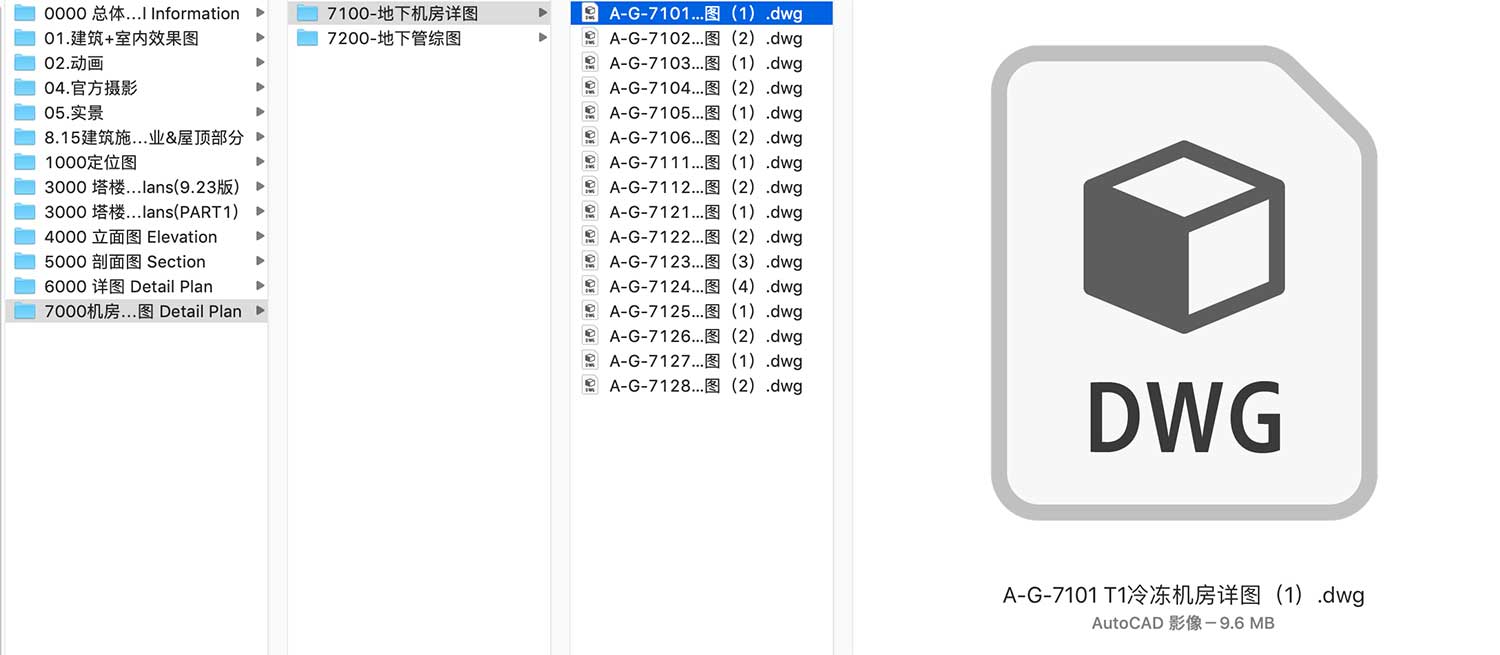Expand the arrow for 01.建筑+室内效果图

(x=260, y=38)
